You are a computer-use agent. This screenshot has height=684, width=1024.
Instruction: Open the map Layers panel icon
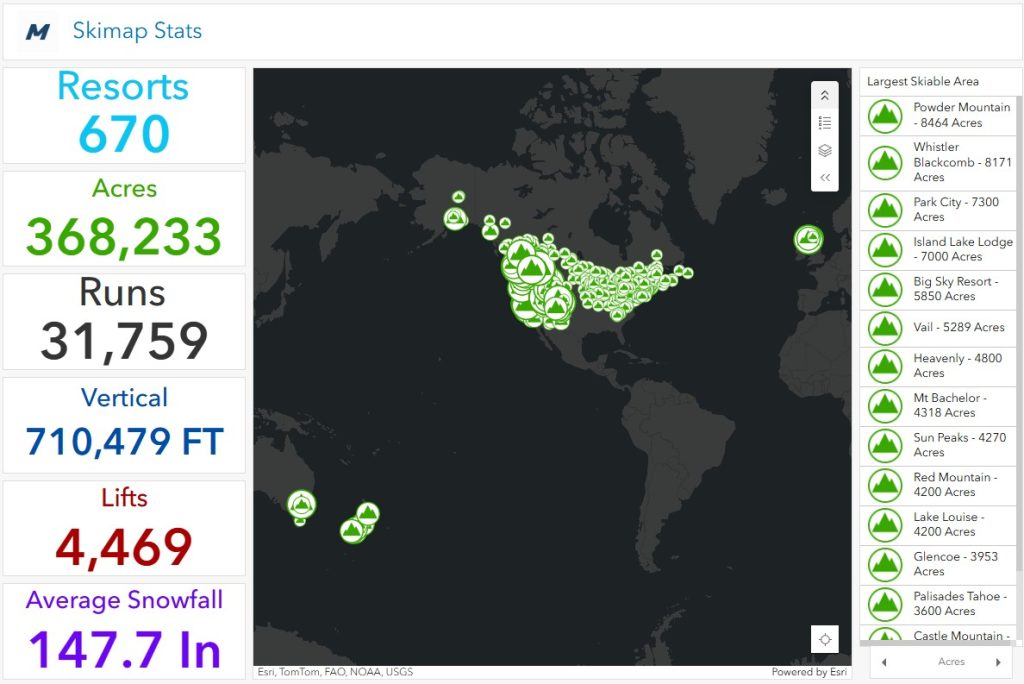pos(824,150)
